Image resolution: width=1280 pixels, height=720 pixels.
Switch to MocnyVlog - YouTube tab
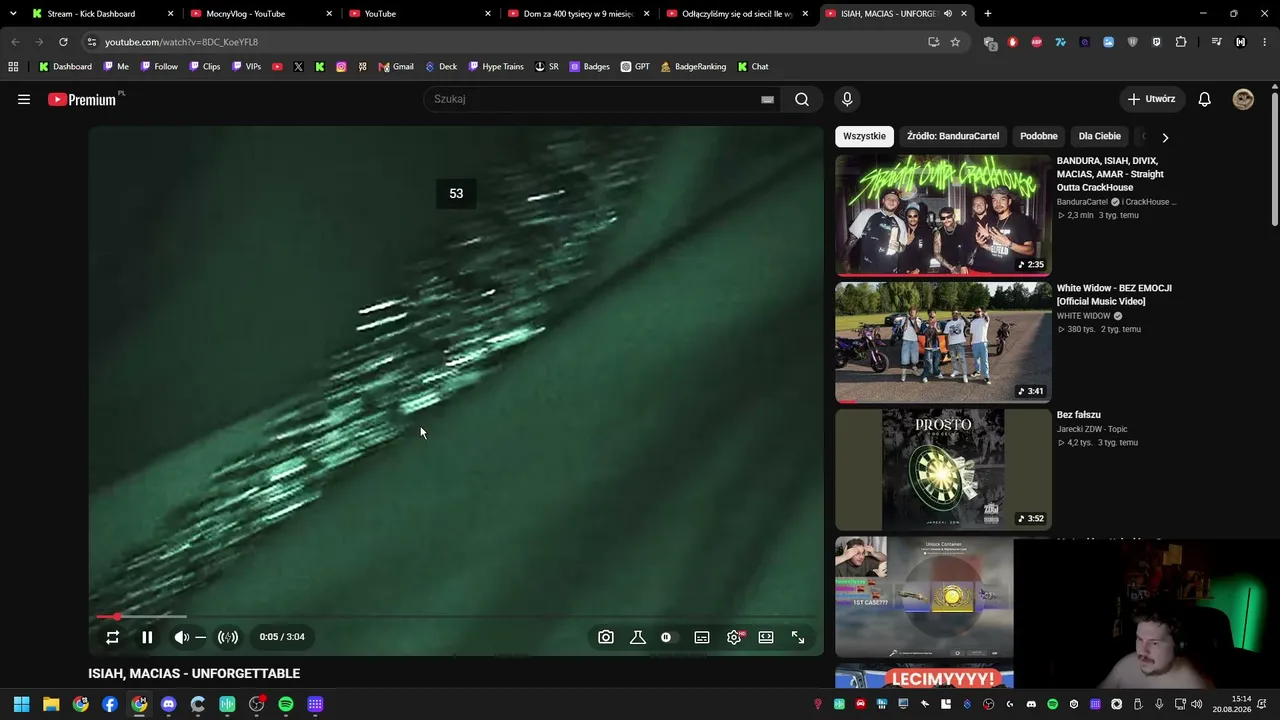260,14
